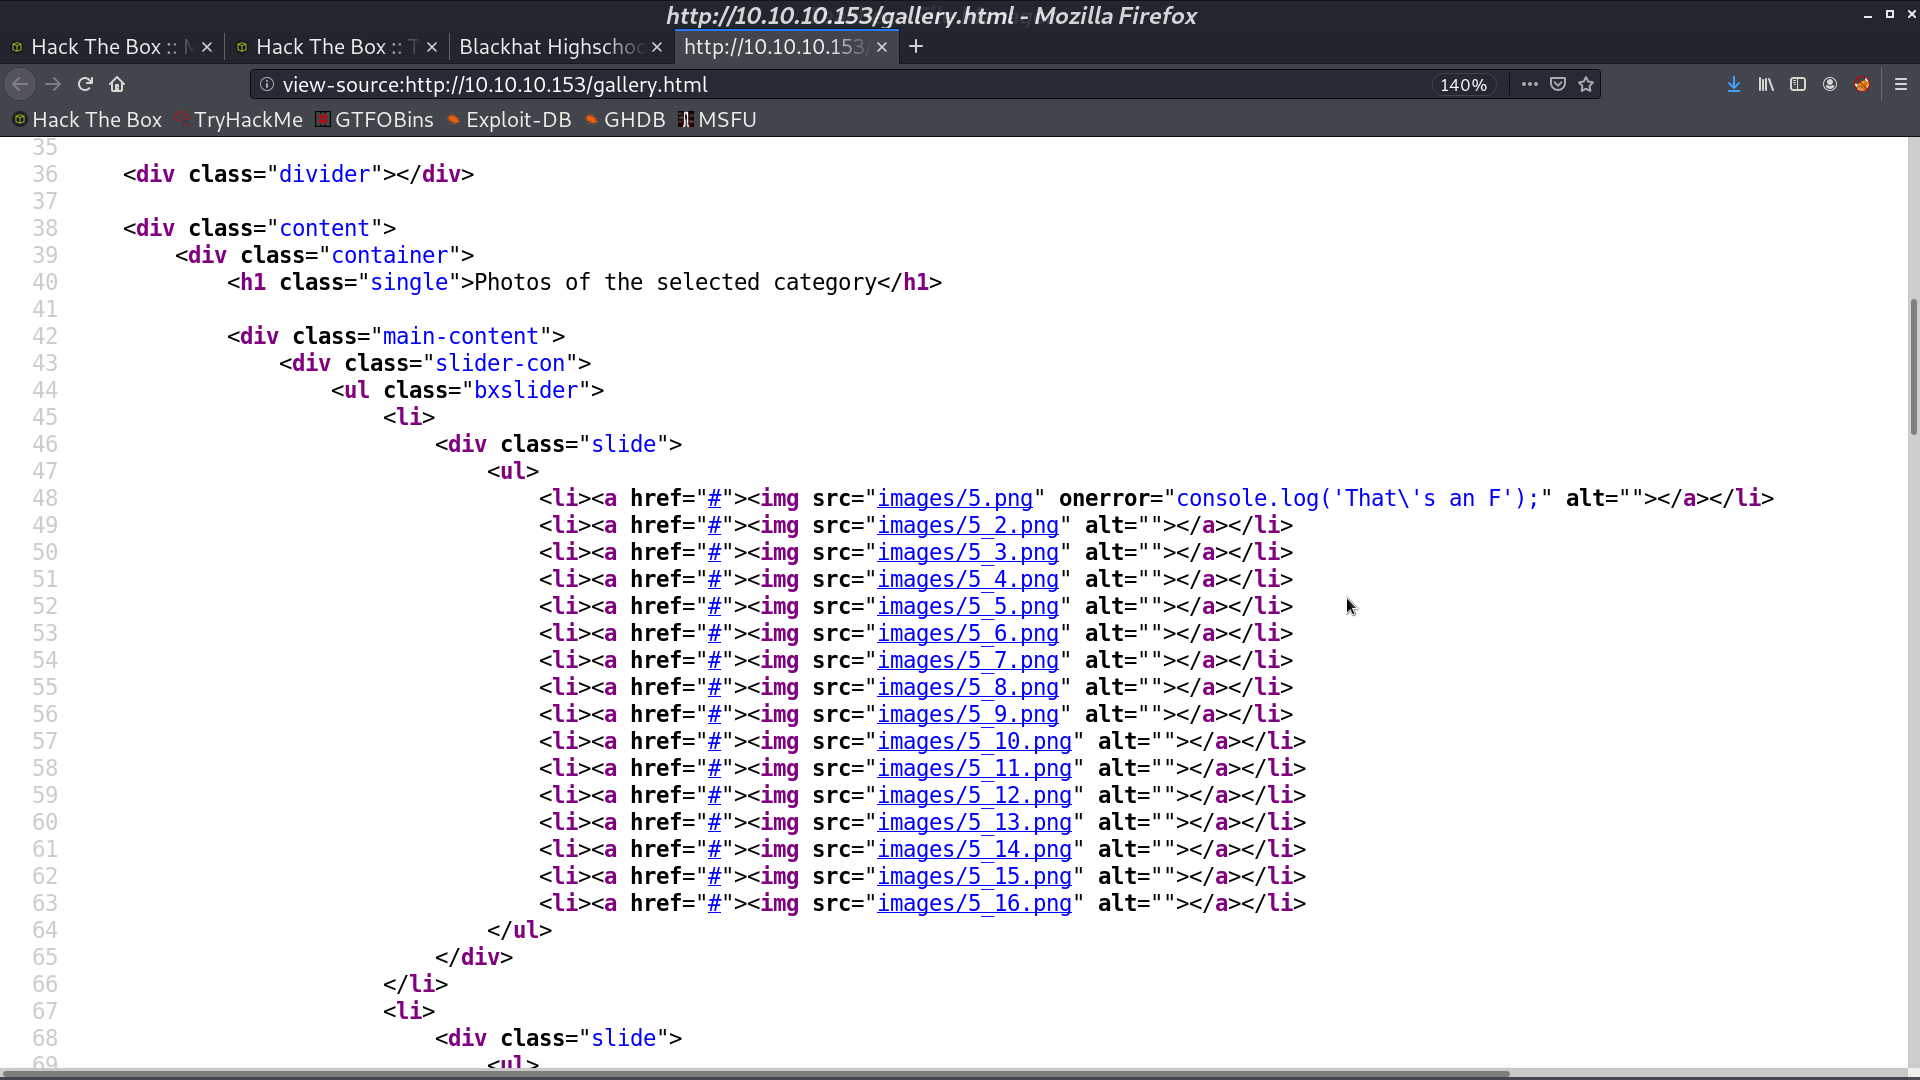Open Hack The Box bookmark
1920x1080 pixels.
tap(87, 120)
